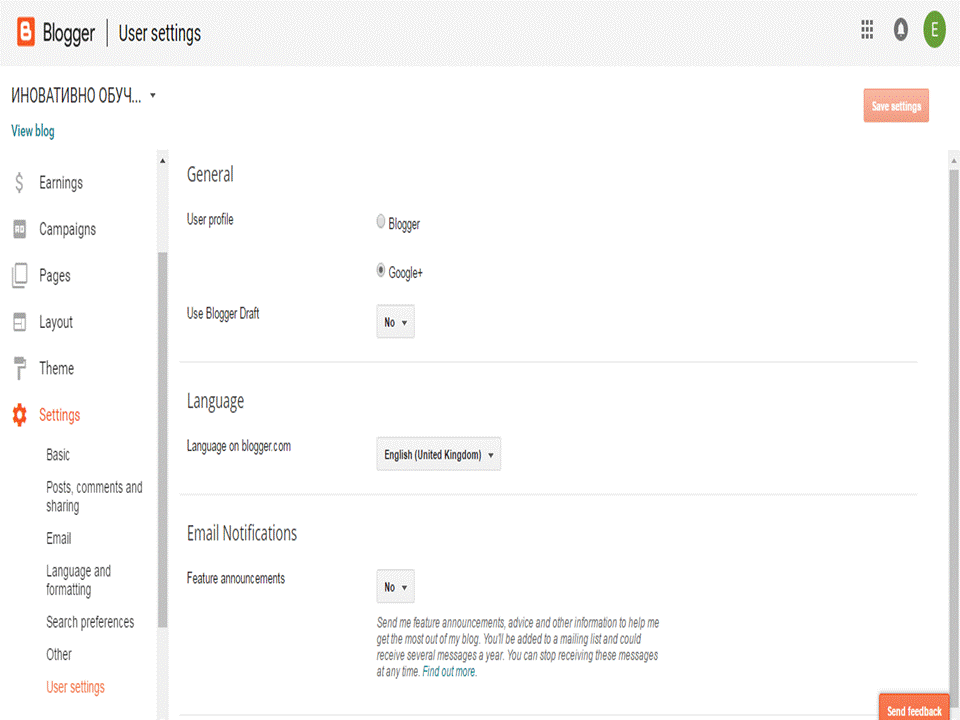Screen dimensions: 960x720
Task: Click the Campaigns ad icon
Action: (x=20, y=229)
